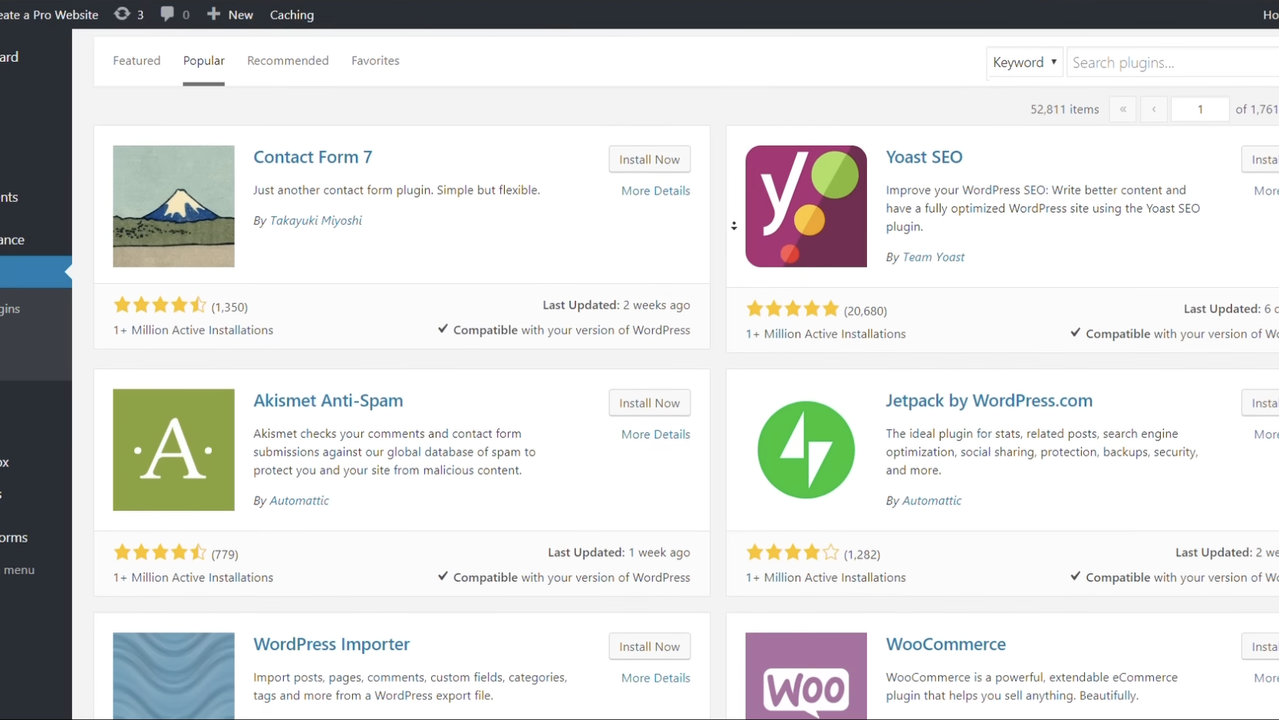Install Now the Contact Form 7 plugin
This screenshot has height=720, width=1279.
click(649, 160)
